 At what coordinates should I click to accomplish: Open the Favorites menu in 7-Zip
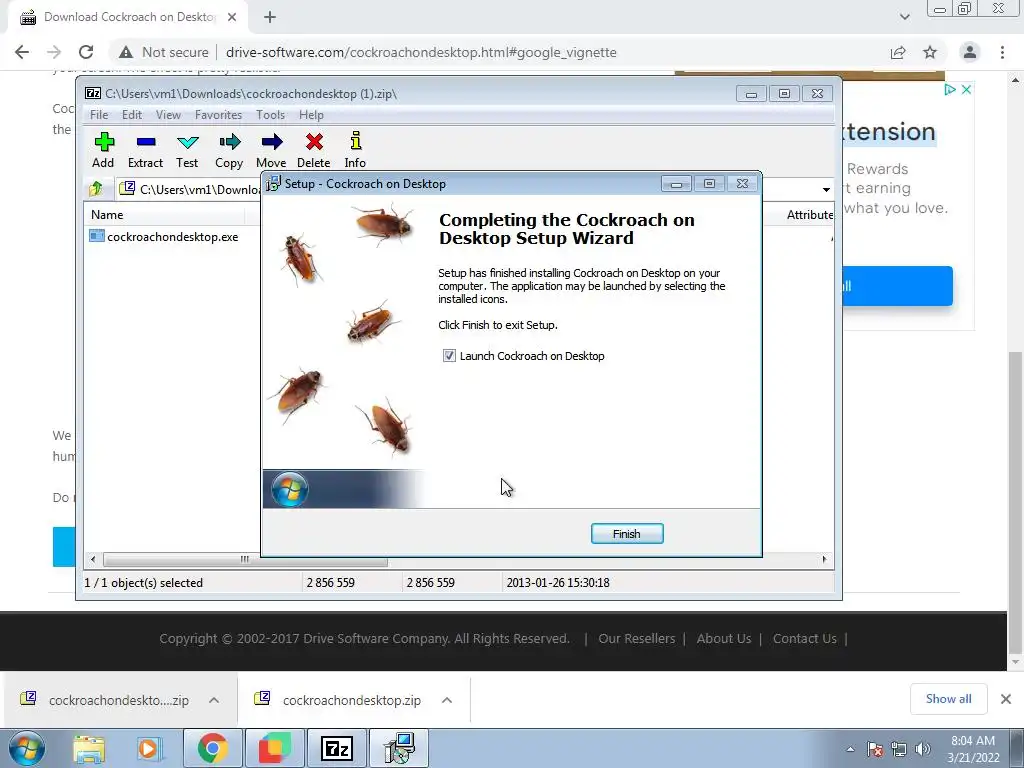(218, 115)
